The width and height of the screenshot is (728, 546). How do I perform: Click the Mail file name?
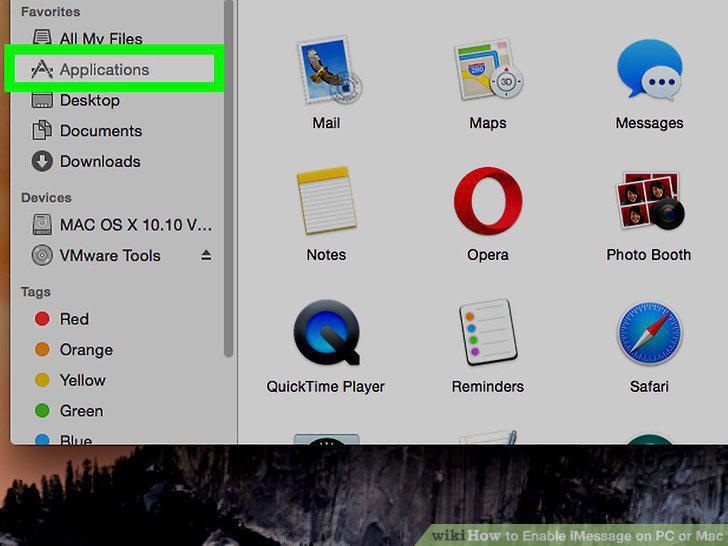point(326,123)
